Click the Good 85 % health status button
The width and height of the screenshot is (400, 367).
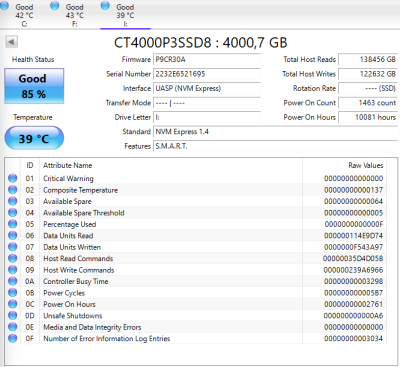click(34, 86)
